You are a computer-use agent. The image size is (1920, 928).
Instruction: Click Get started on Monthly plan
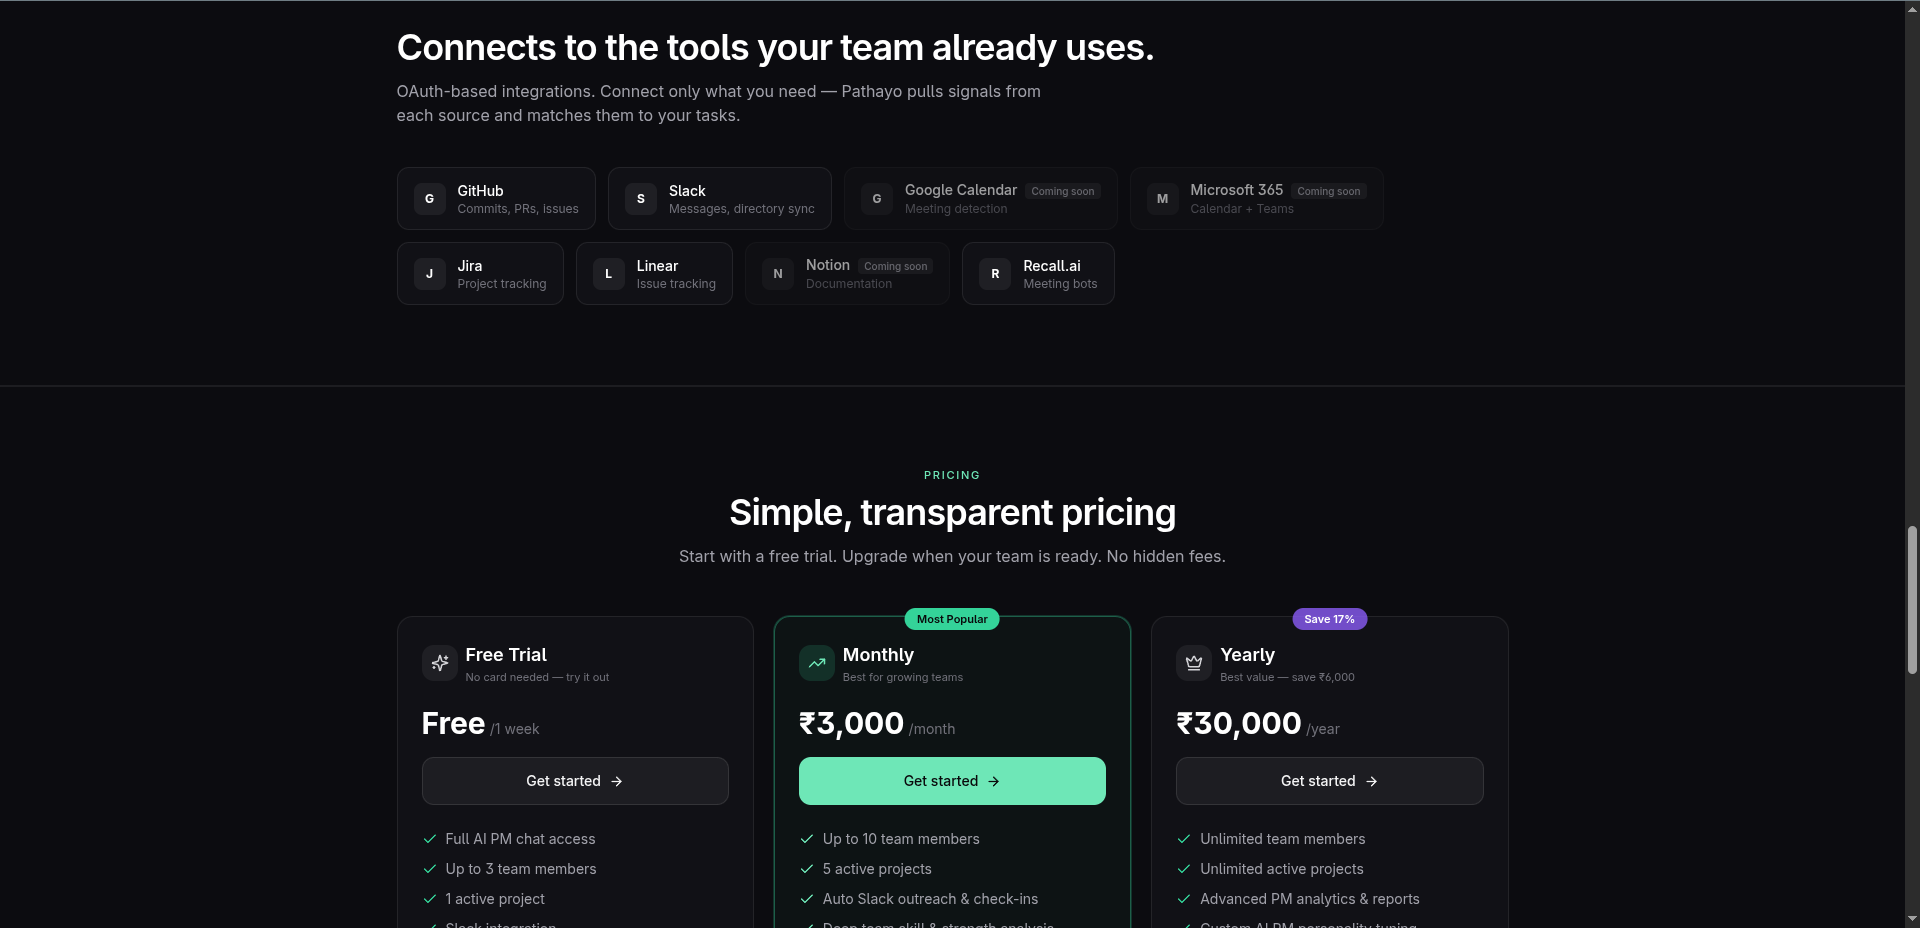tap(952, 781)
